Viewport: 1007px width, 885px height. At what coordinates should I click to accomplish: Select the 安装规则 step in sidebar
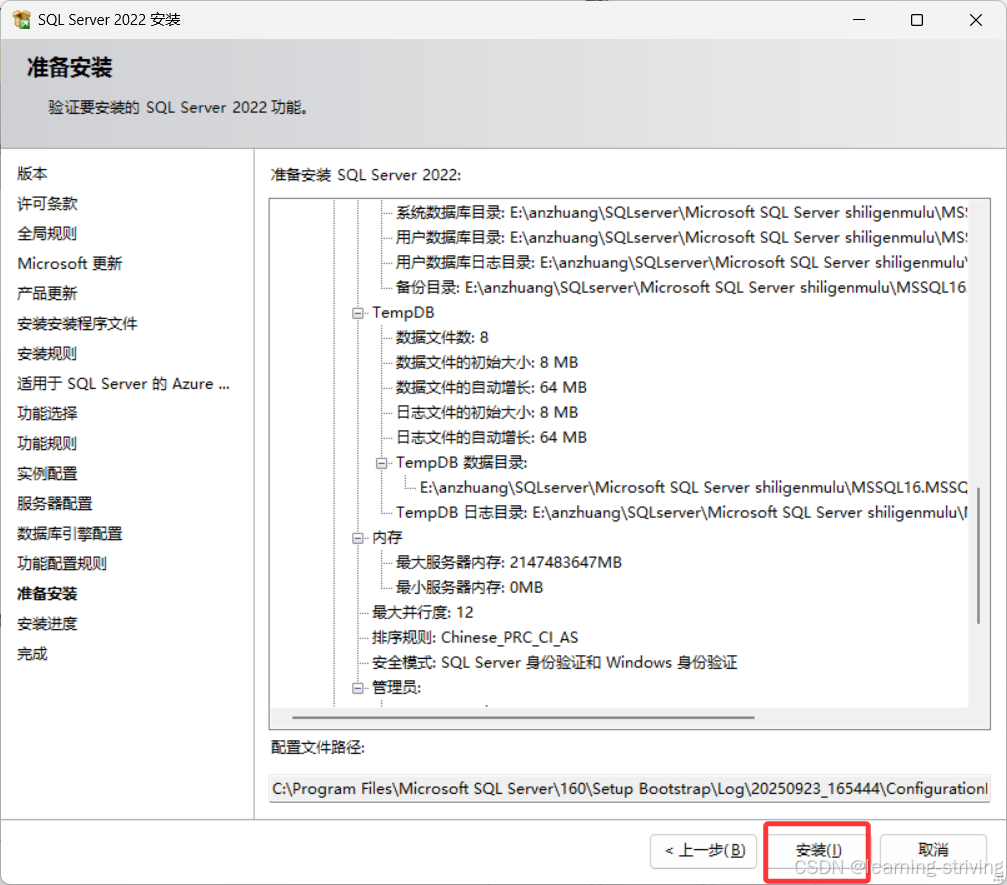(47, 353)
